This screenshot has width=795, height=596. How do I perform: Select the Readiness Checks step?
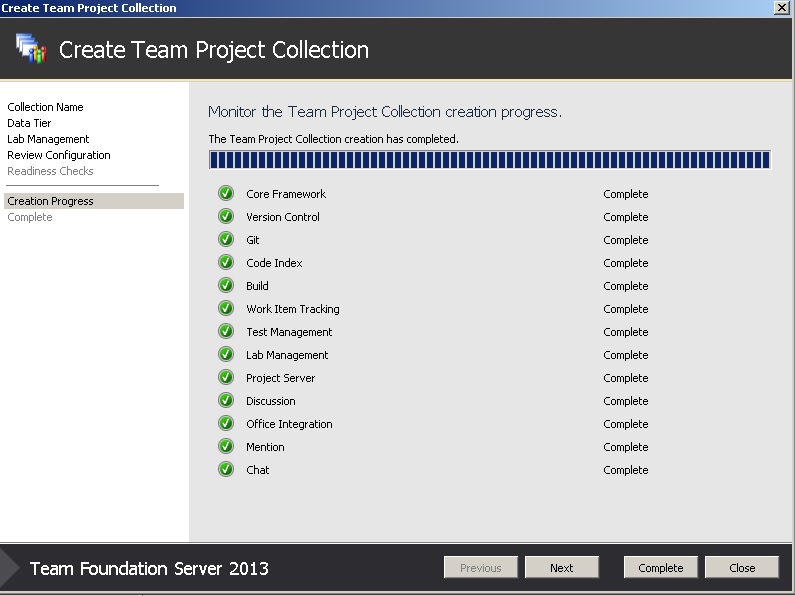tap(50, 171)
